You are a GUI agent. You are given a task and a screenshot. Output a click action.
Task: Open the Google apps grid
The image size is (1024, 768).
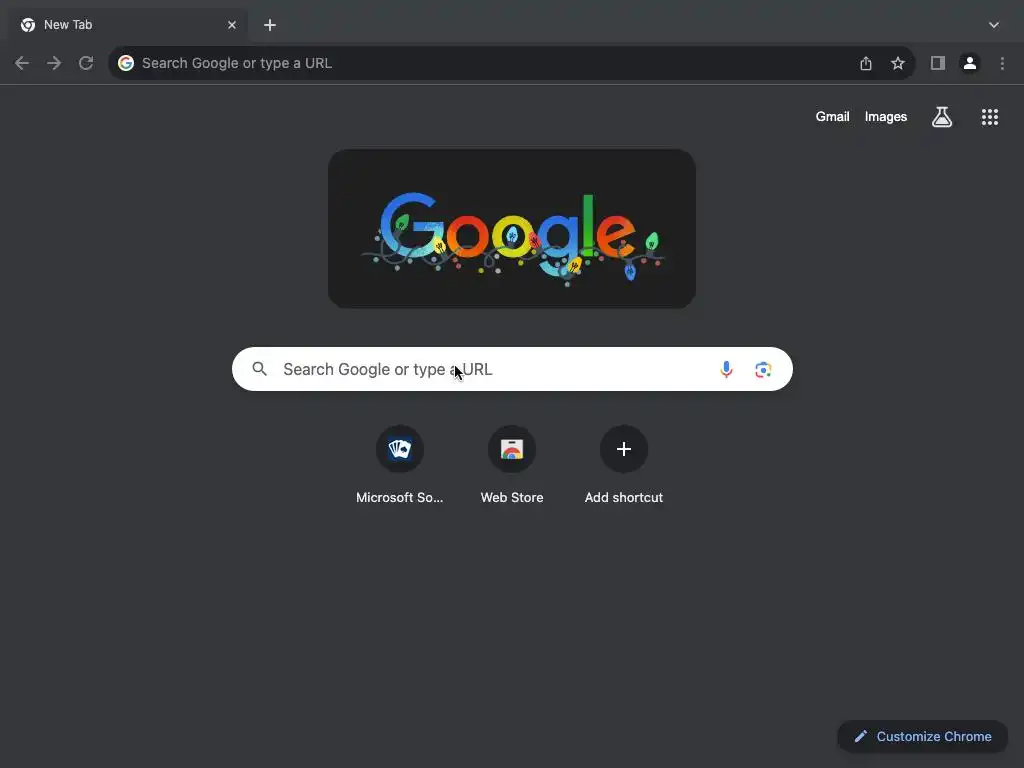coord(990,117)
